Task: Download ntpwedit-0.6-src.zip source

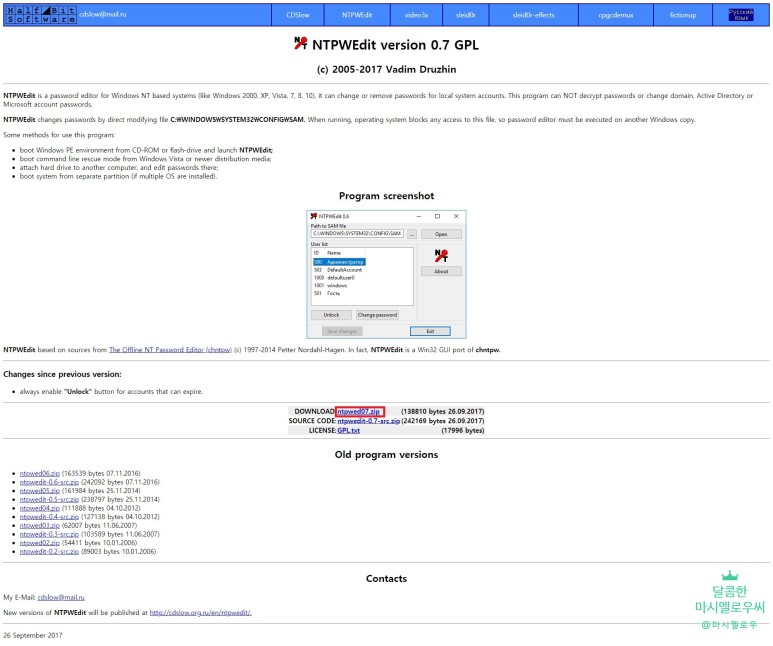Action: 49,482
